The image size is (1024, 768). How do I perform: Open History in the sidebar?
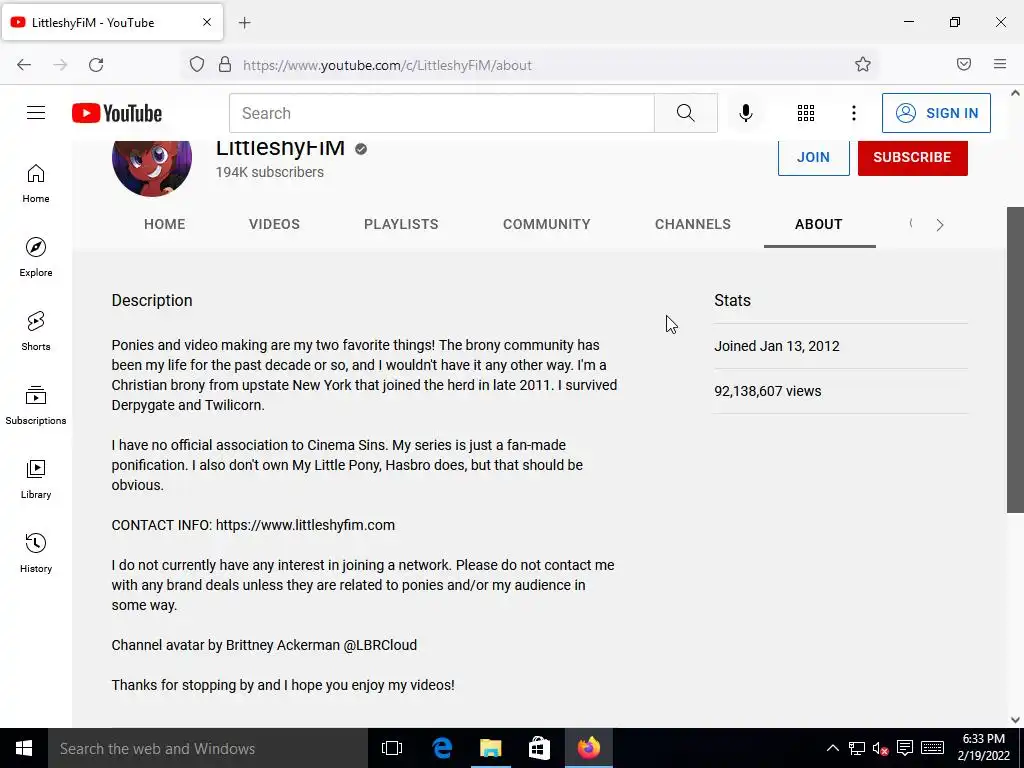36,553
